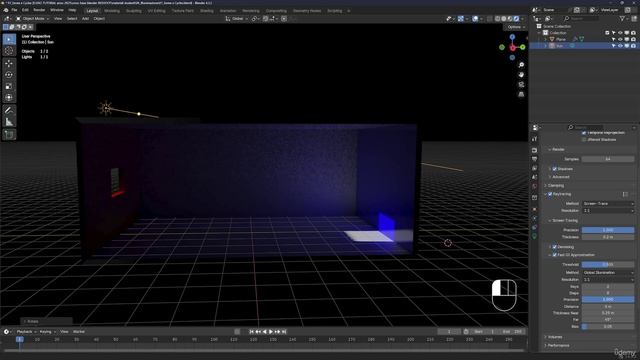Open the viewport Add menu
Viewport: 640px width, 360px height.
click(x=85, y=19)
